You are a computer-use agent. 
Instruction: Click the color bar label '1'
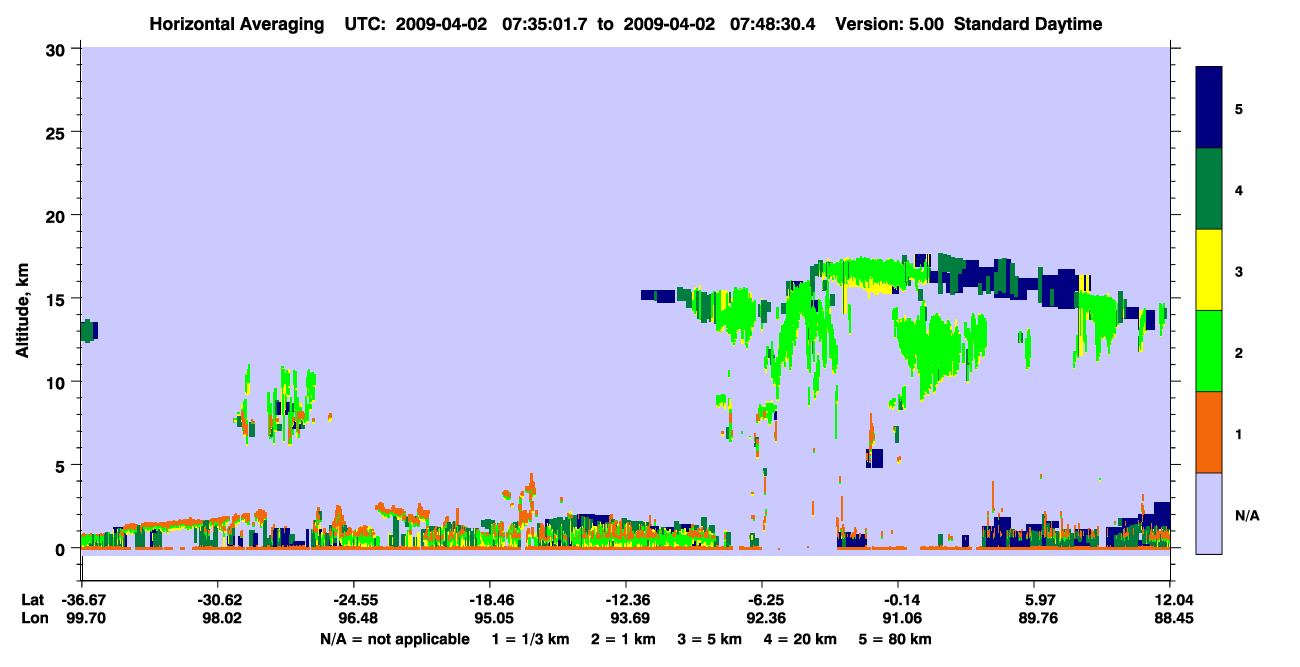(x=1239, y=434)
